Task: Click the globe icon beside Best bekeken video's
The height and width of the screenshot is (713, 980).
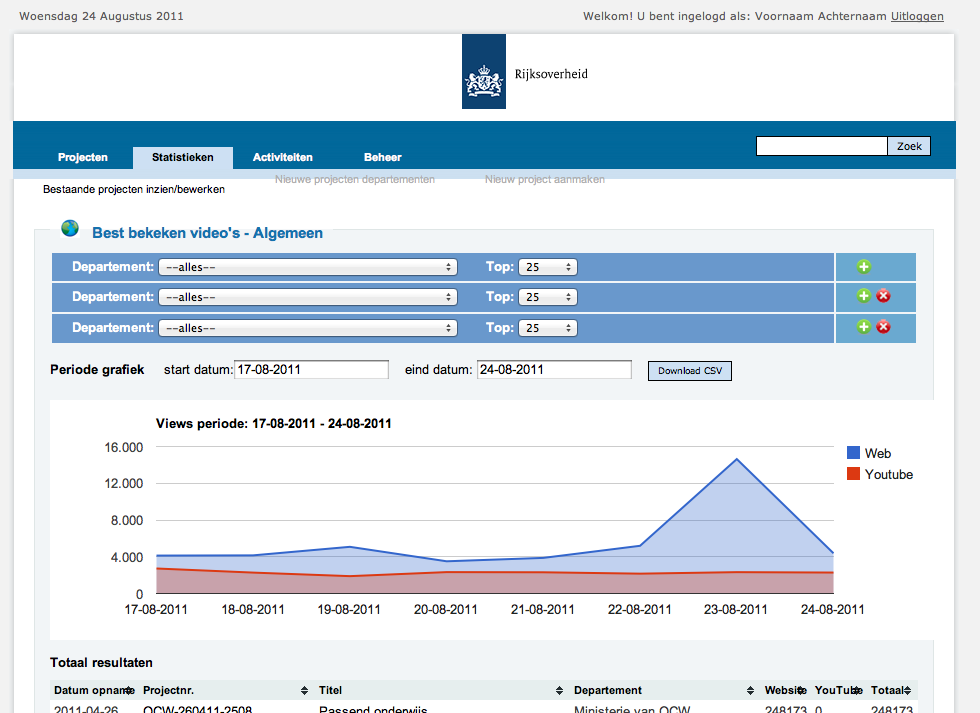Action: click(70, 229)
